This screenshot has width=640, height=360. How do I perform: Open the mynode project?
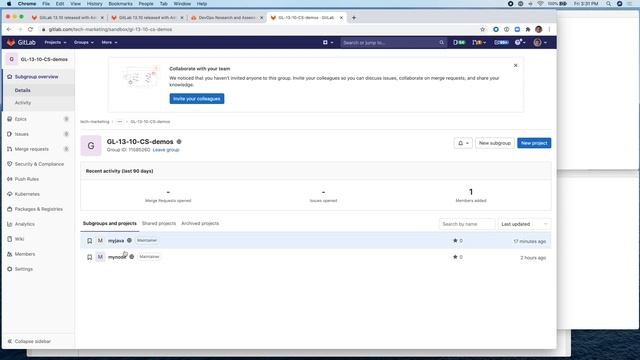(x=117, y=257)
